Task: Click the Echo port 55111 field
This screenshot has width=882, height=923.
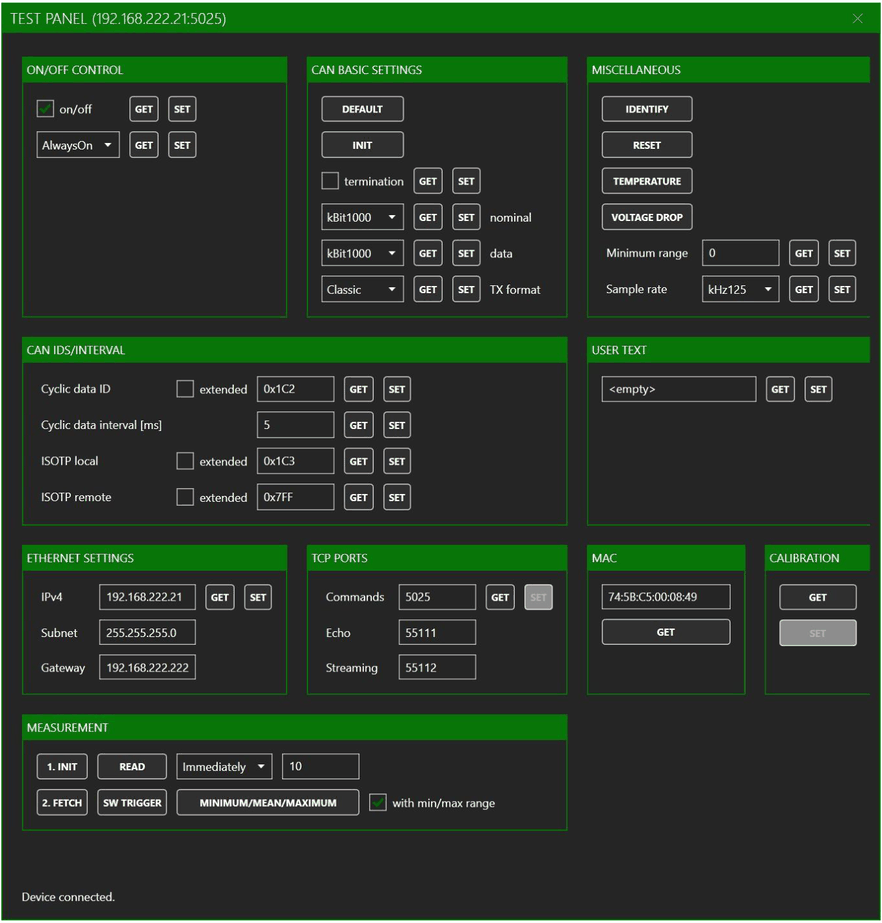Action: click(437, 632)
